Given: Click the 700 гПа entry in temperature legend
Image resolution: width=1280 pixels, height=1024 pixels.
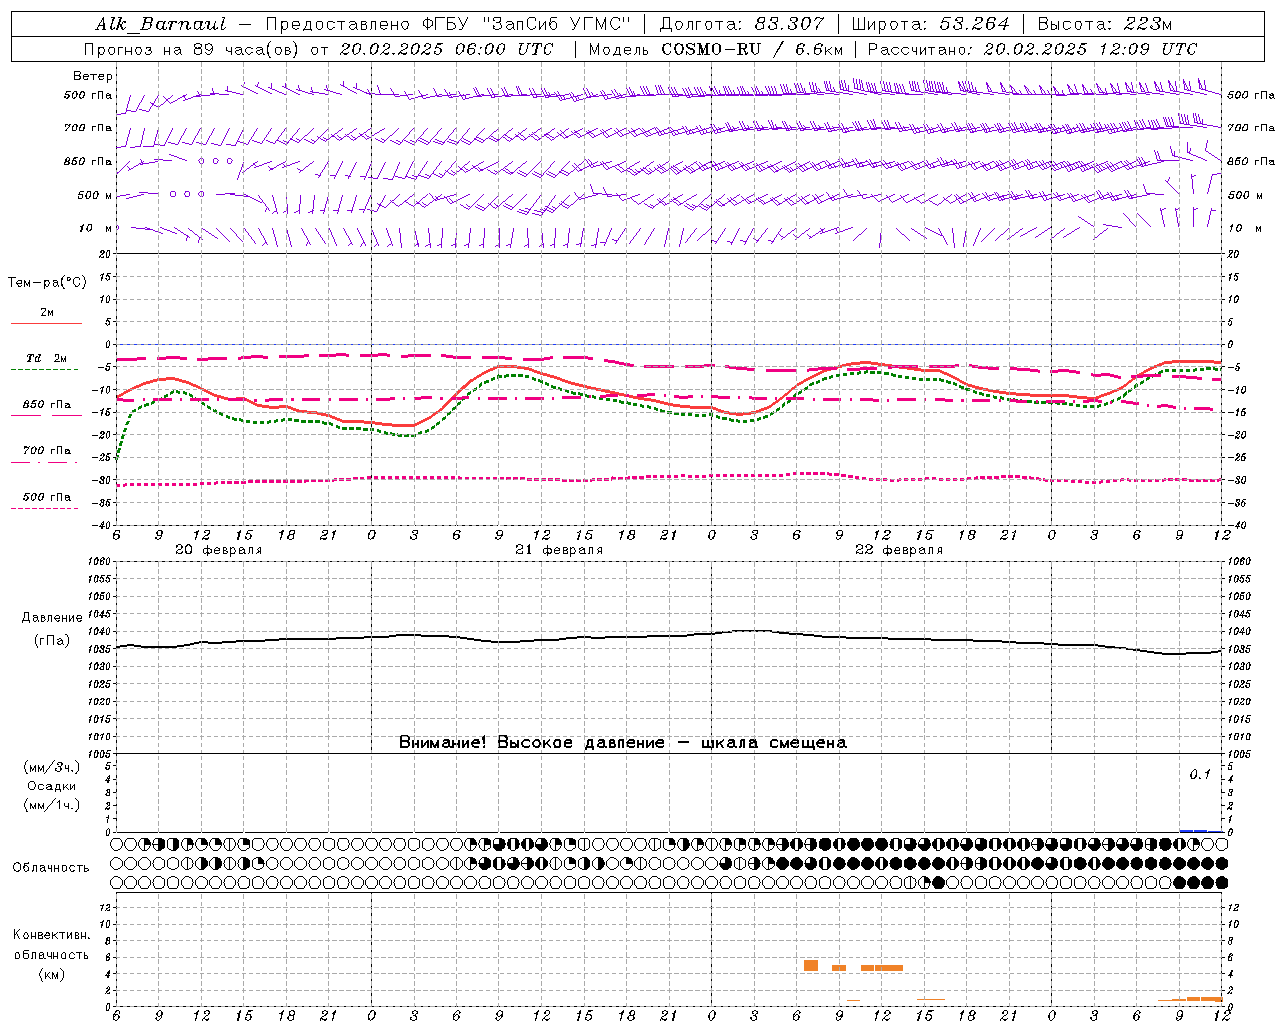Looking at the screenshot, I should pos(46,454).
